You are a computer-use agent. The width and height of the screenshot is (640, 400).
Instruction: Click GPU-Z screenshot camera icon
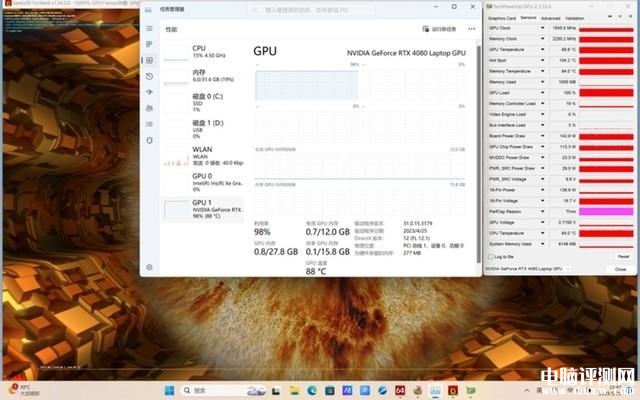point(610,17)
